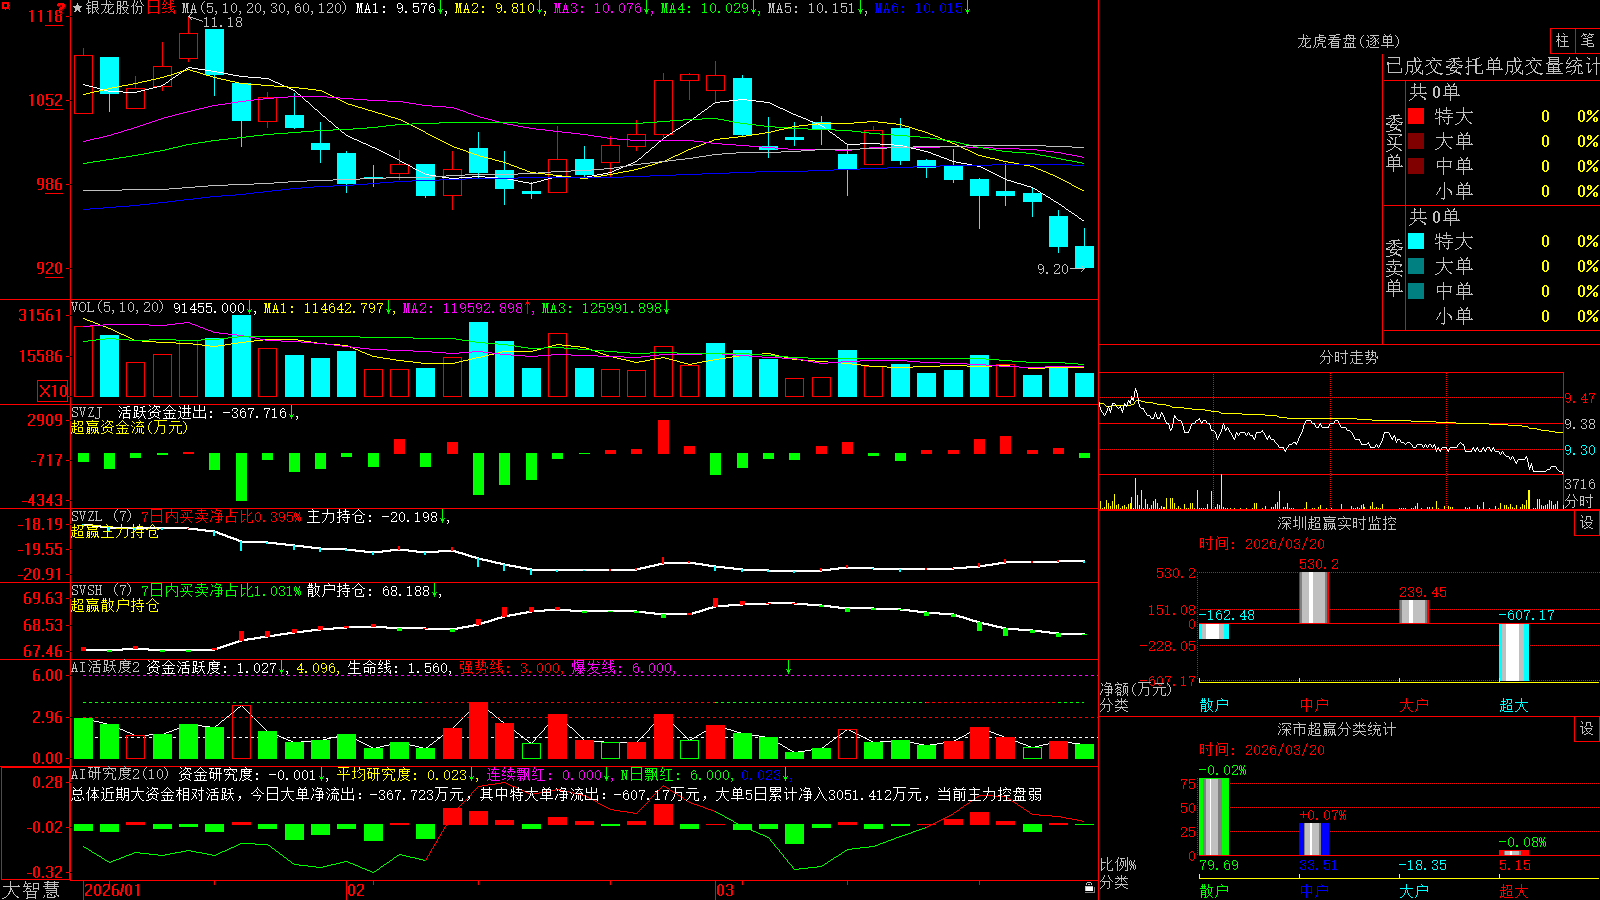The image size is (1600, 900).
Task: Click the 小单 row under 委买单
Action: coord(1503,191)
